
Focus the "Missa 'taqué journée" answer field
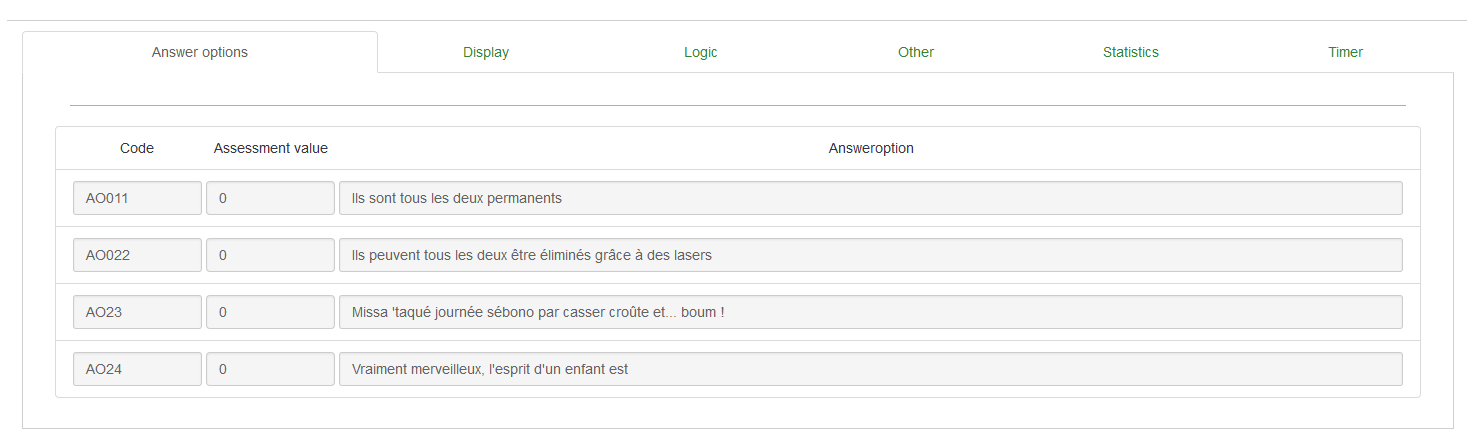coord(870,312)
